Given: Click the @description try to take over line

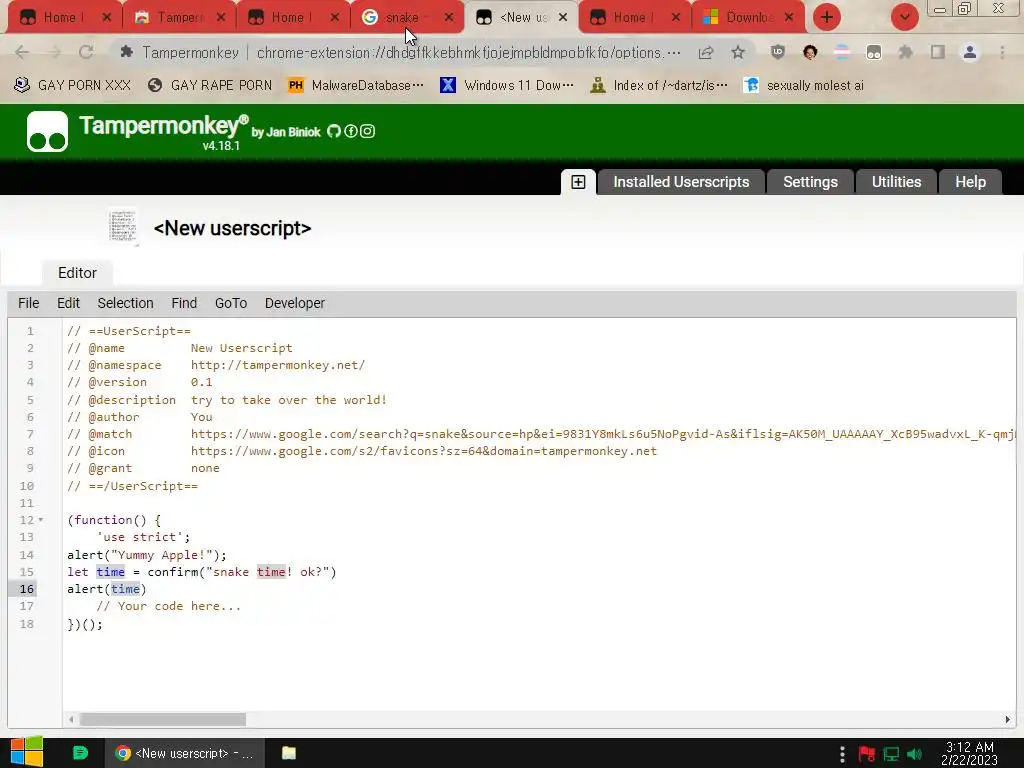Looking at the screenshot, I should 227,400.
